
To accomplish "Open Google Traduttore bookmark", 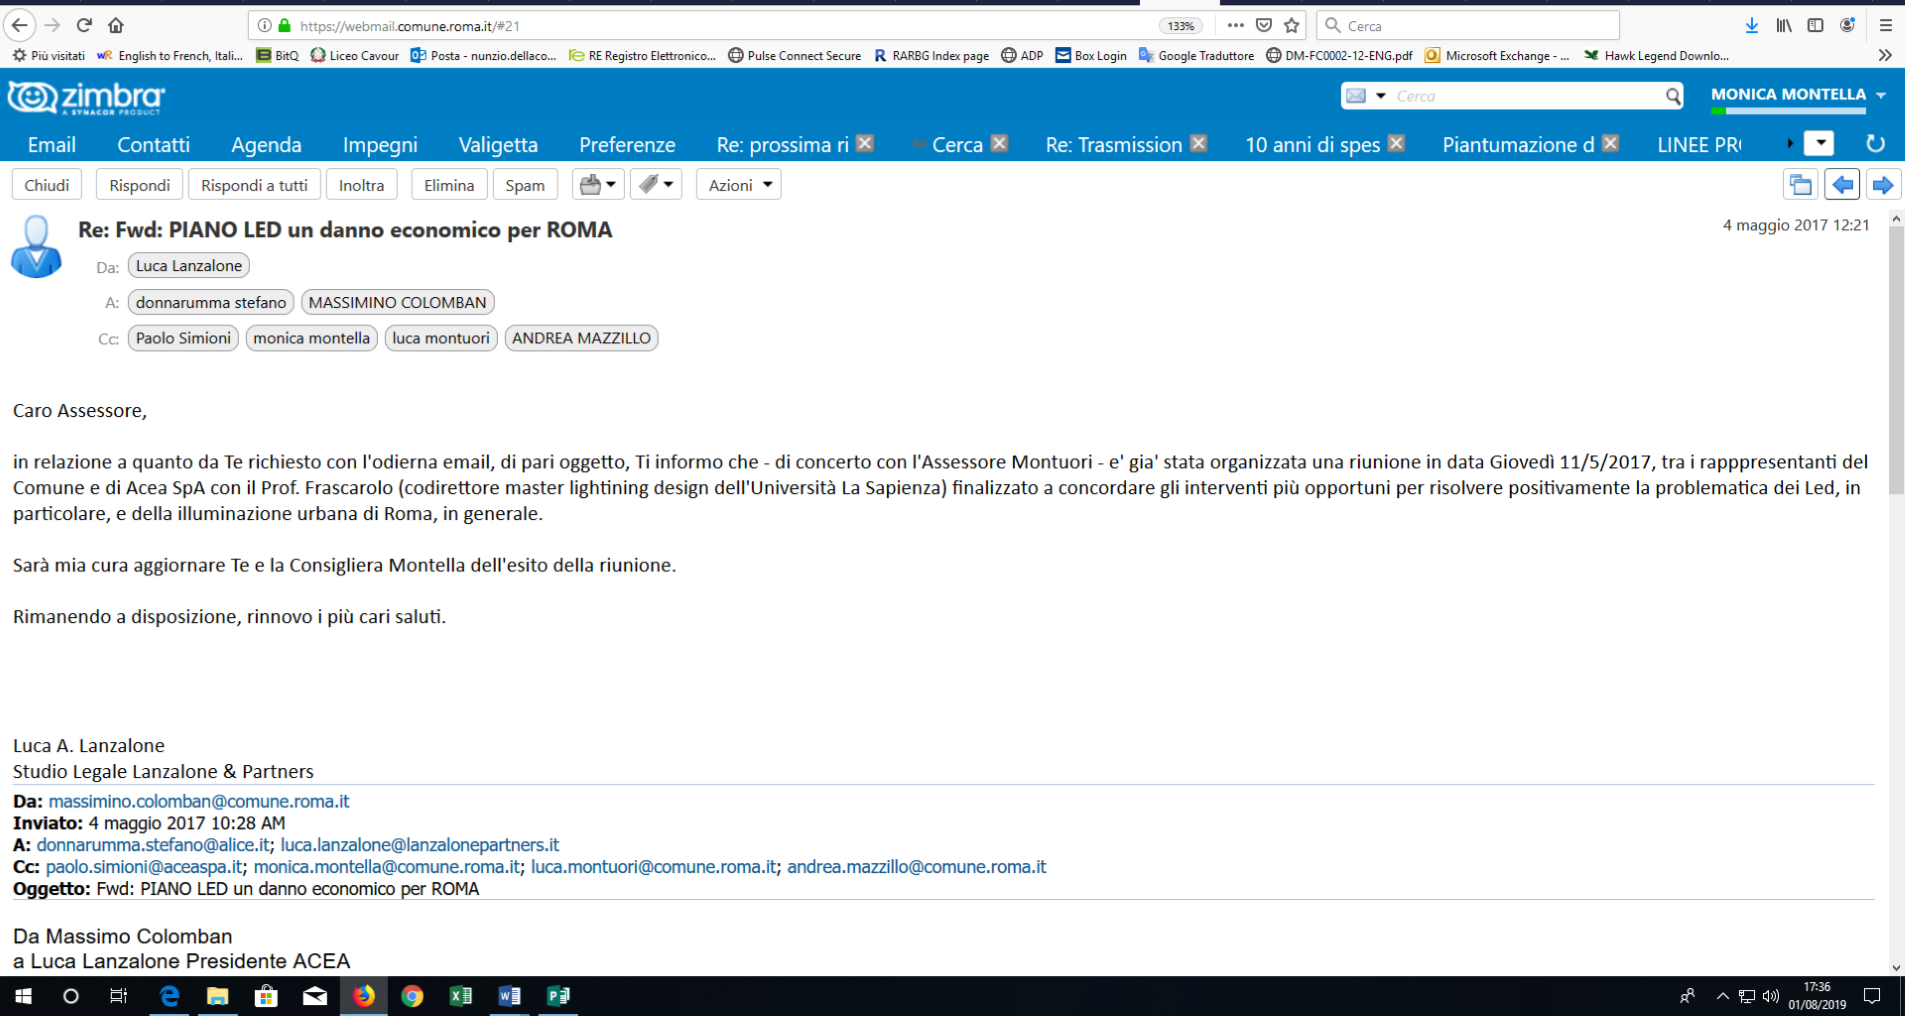I will (x=1197, y=56).
